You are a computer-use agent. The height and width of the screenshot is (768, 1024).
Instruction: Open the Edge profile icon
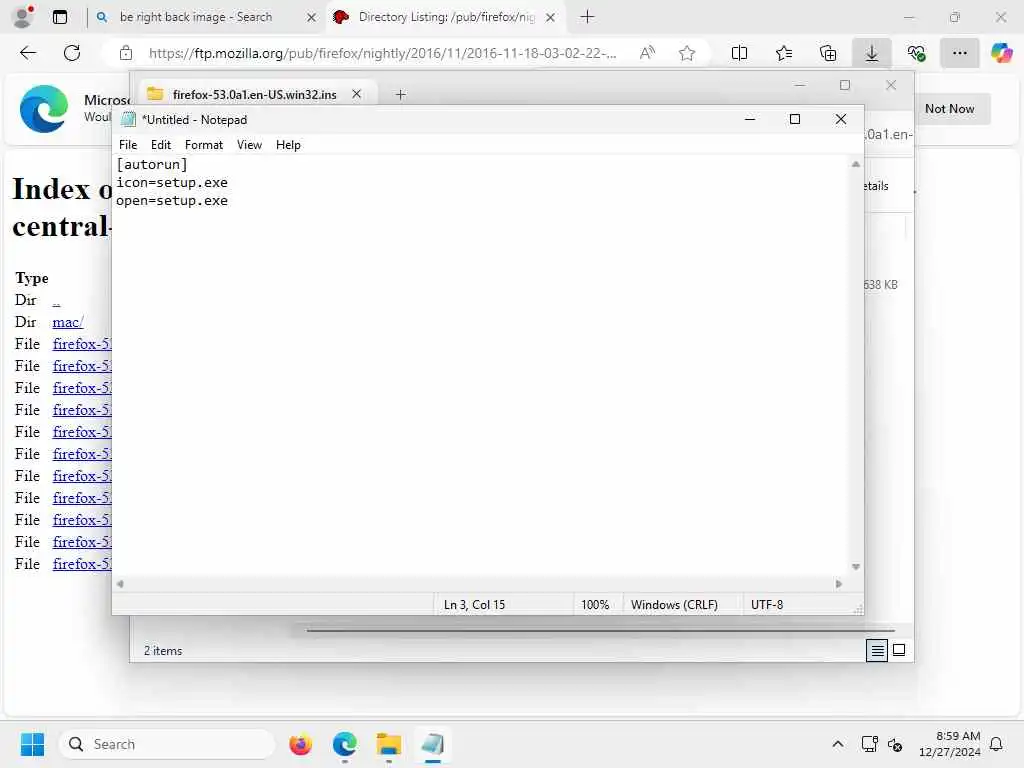23,17
